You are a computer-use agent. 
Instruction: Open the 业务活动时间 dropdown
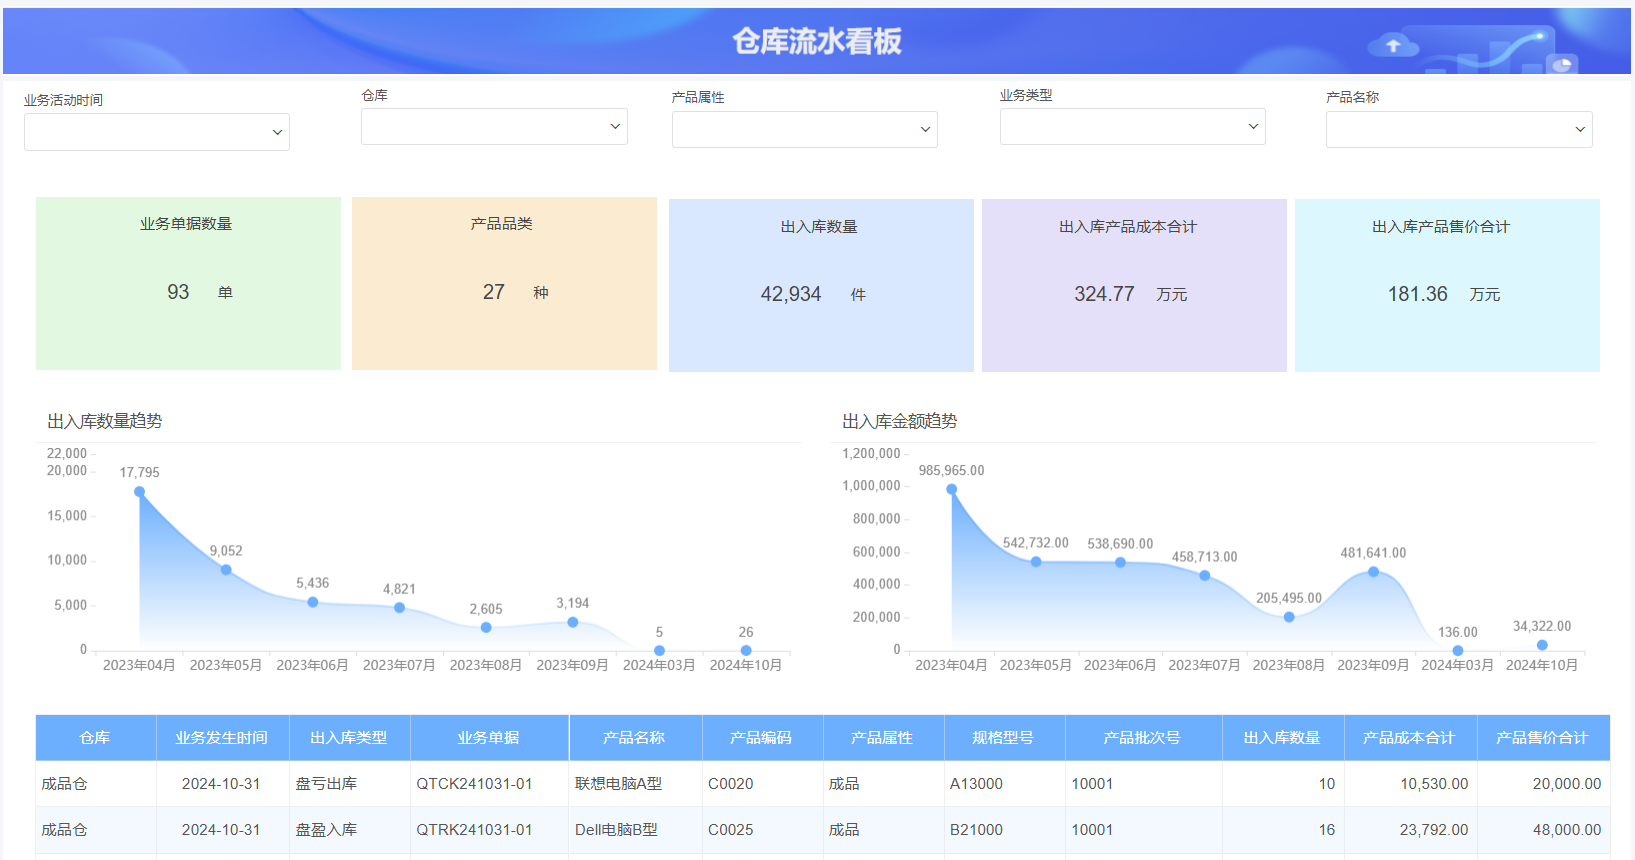pyautogui.click(x=157, y=132)
